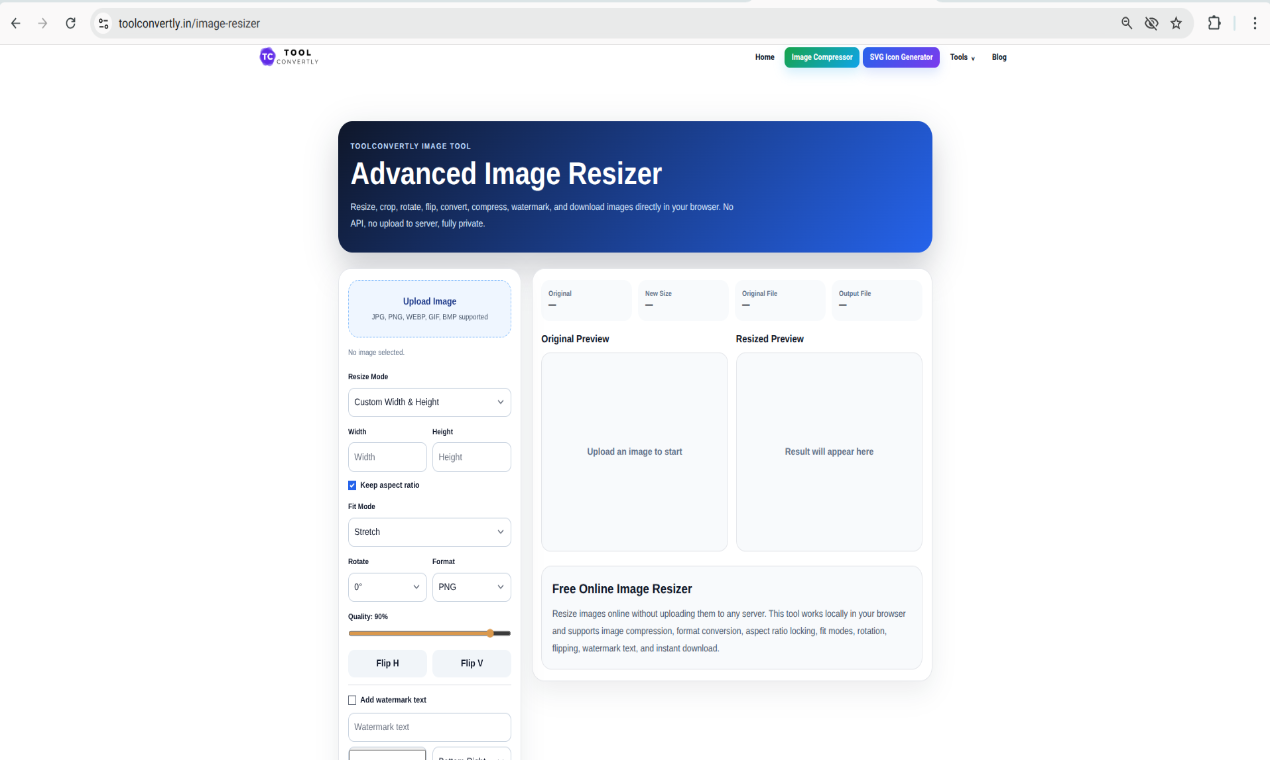This screenshot has width=1270, height=760.
Task: Click the Height input field
Action: pyautogui.click(x=471, y=457)
